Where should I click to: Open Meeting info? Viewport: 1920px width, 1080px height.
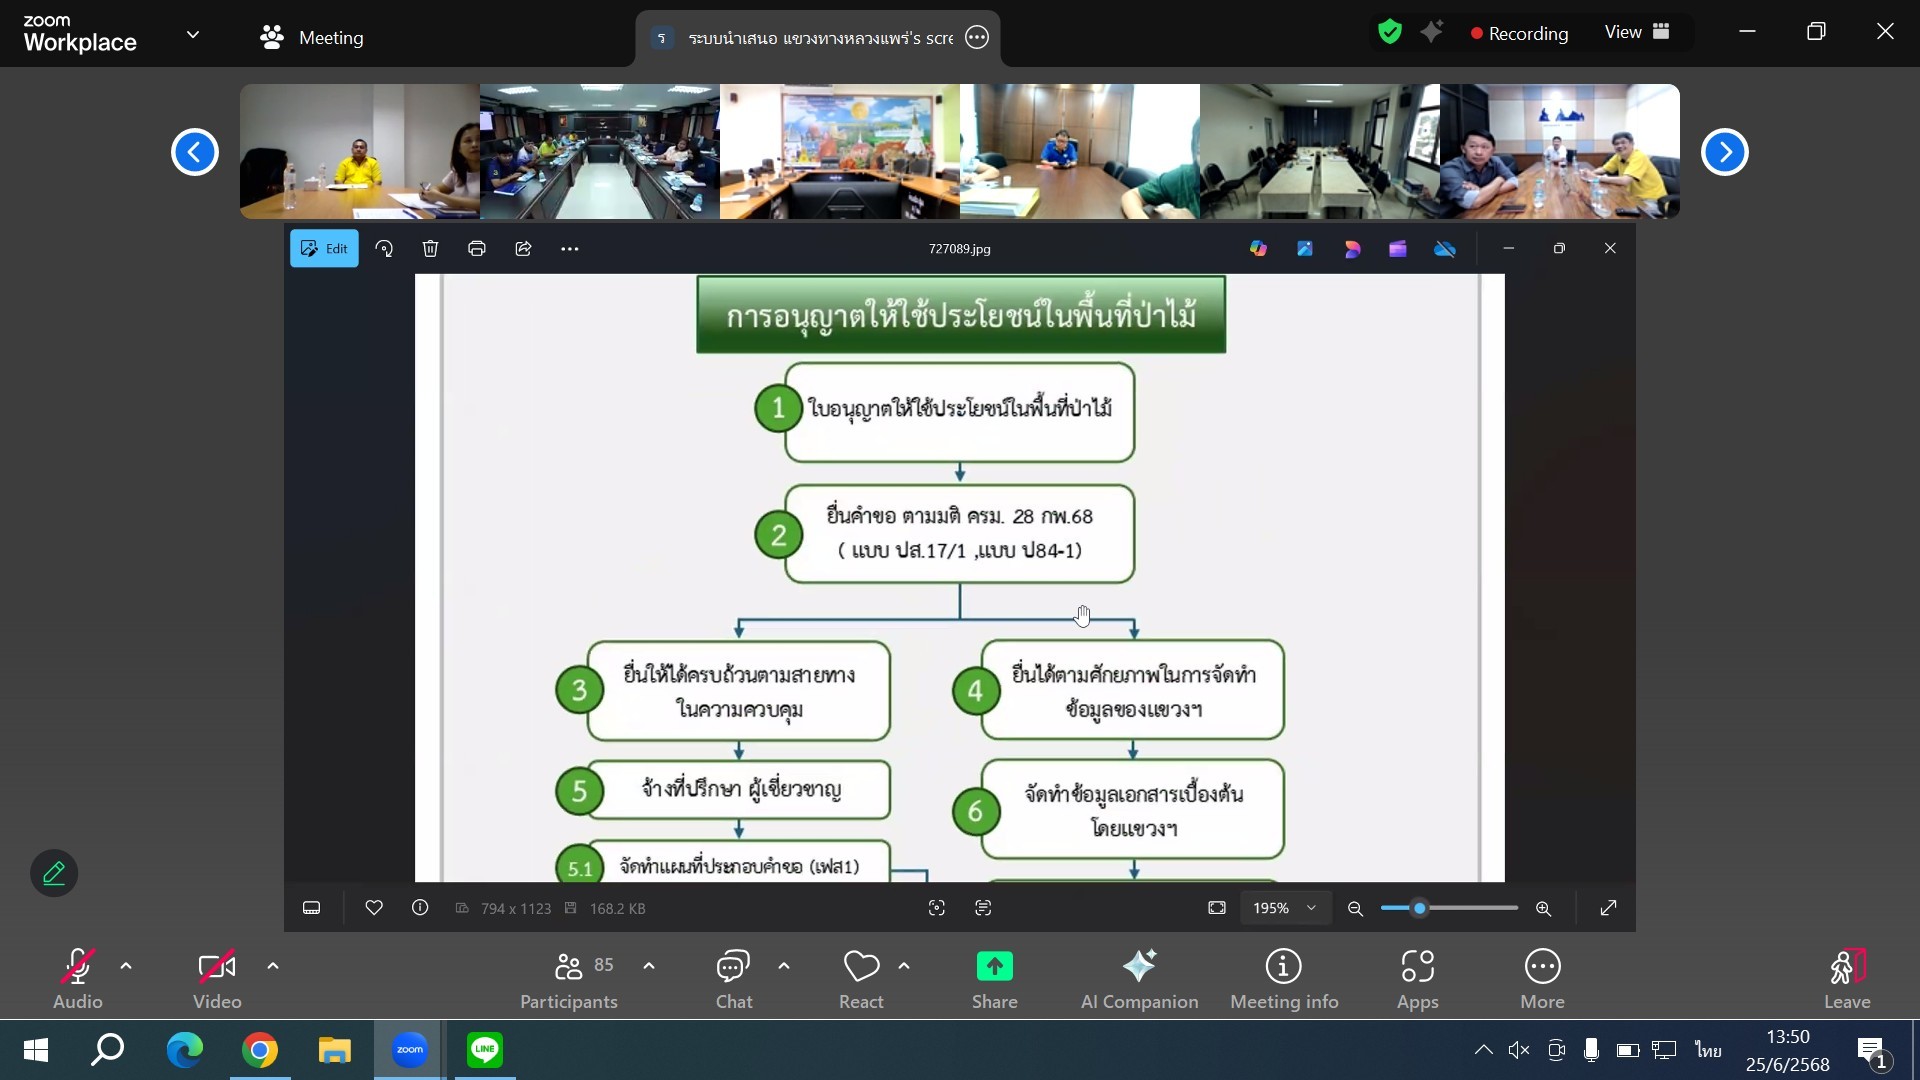1283,968
